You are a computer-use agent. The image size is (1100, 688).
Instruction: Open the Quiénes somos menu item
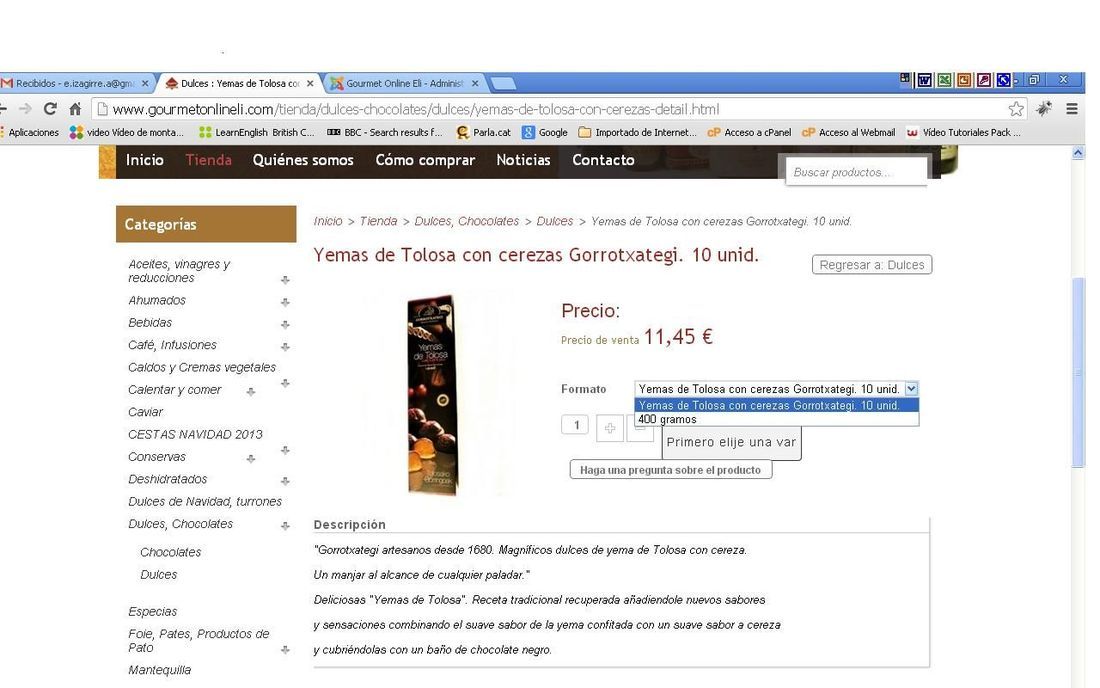pos(303,160)
